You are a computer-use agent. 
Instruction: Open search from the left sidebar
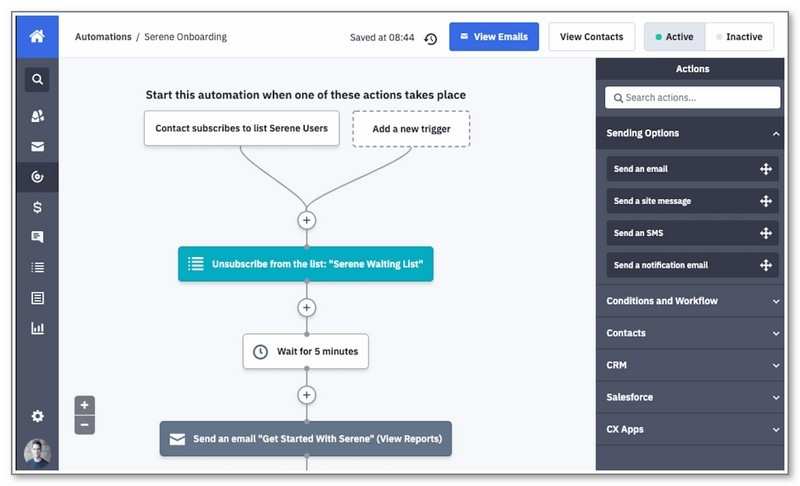pyautogui.click(x=37, y=80)
